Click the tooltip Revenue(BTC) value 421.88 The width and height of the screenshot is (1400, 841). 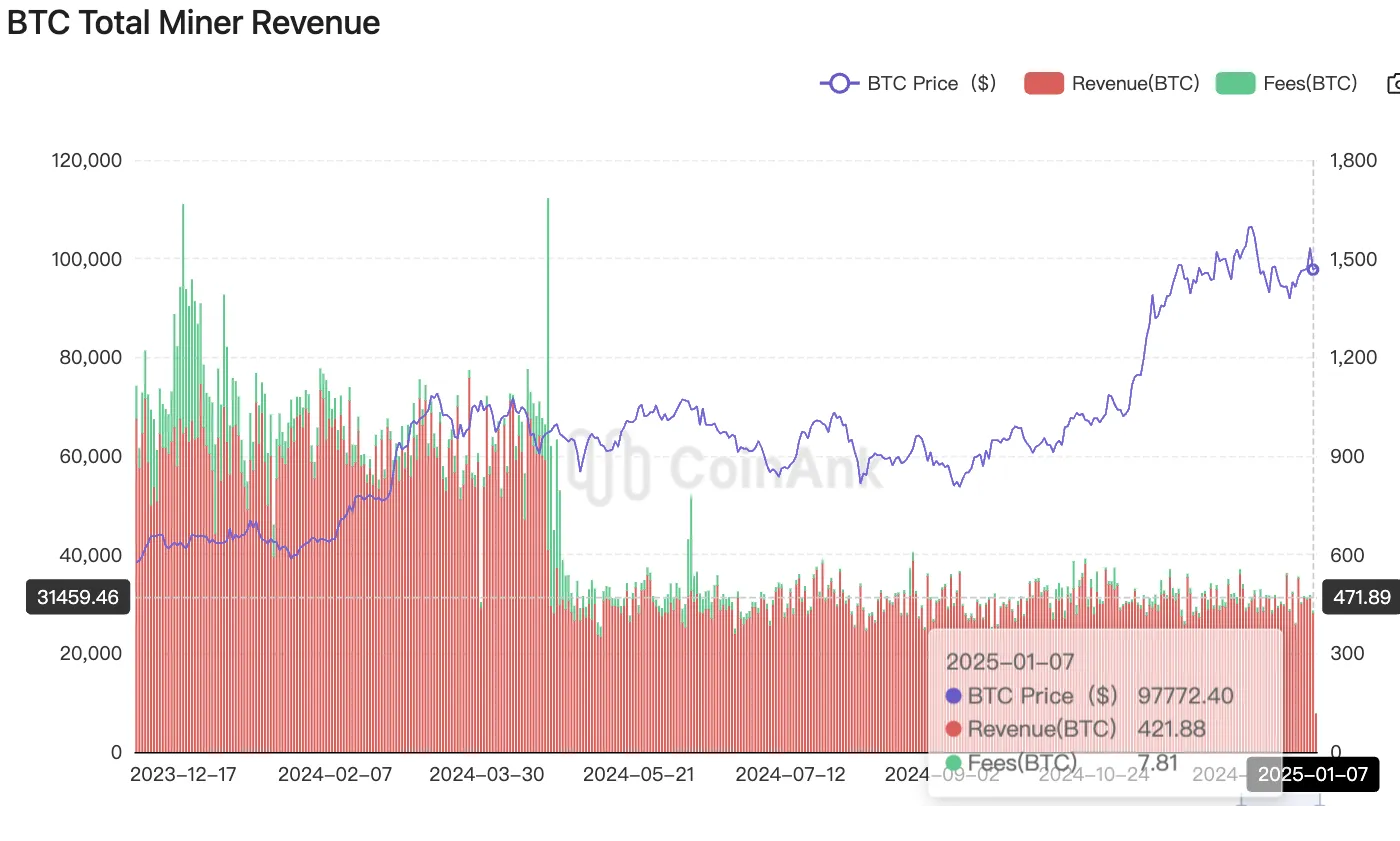pos(1172,729)
